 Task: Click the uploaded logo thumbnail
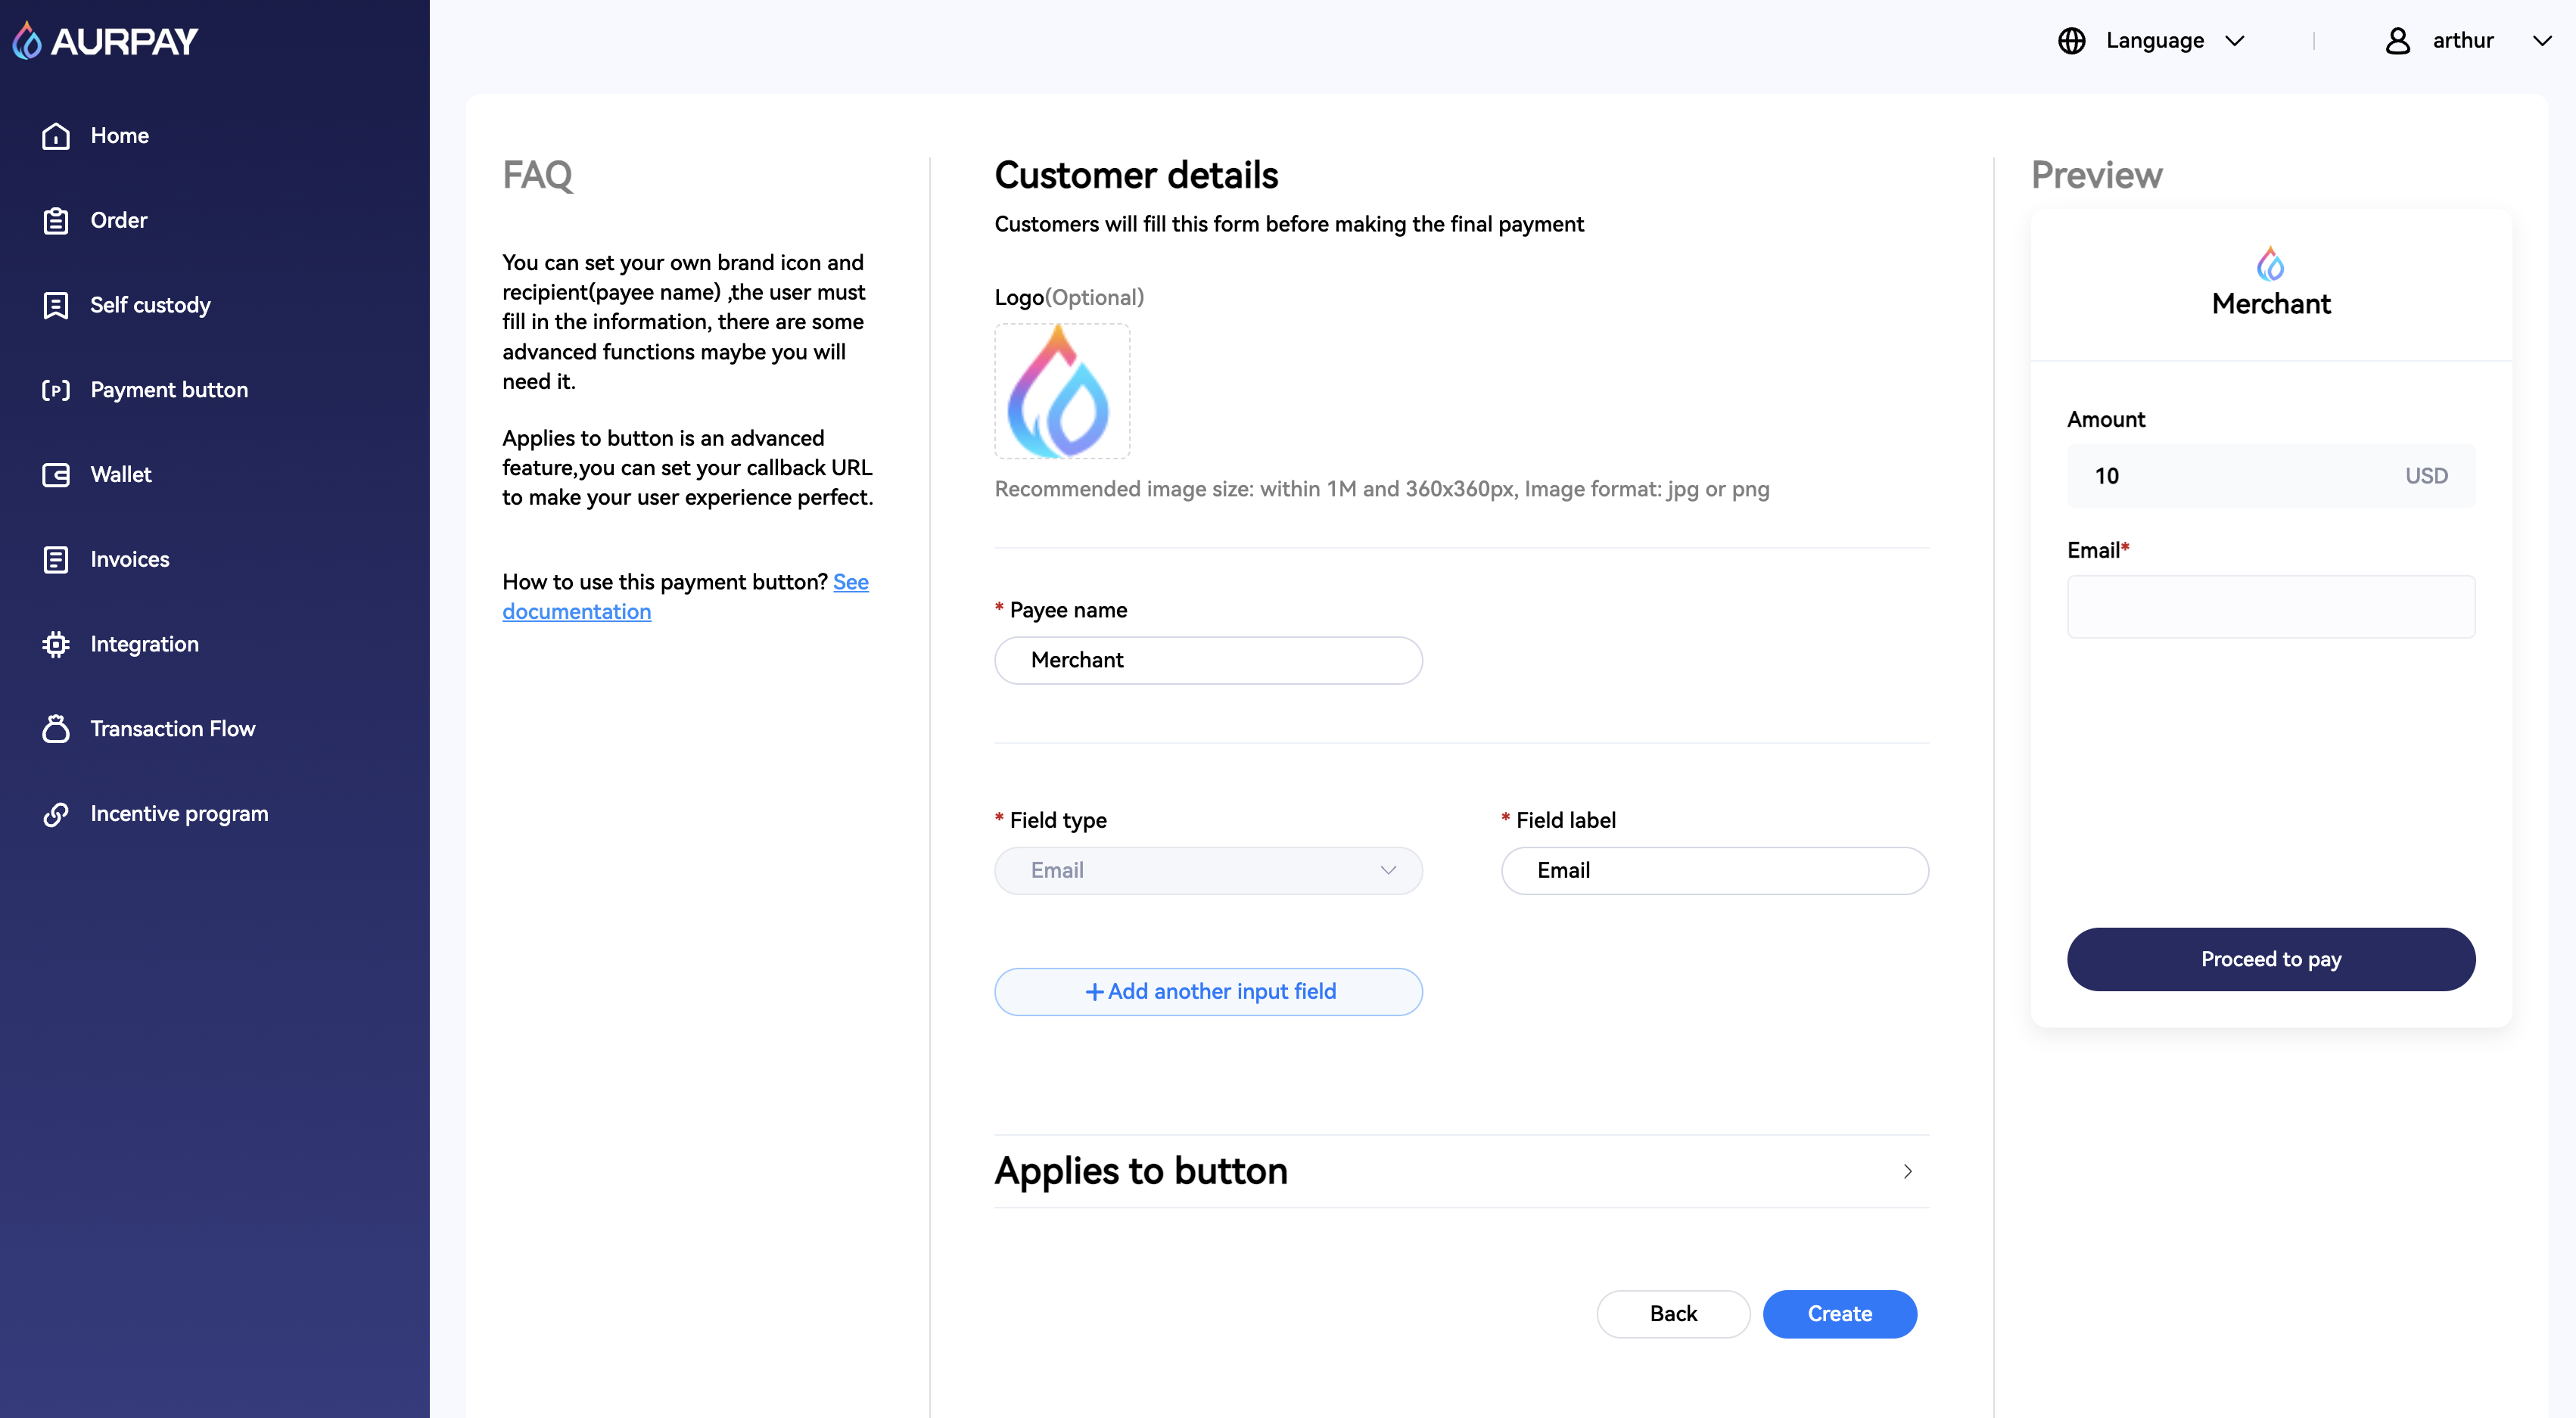click(1061, 391)
